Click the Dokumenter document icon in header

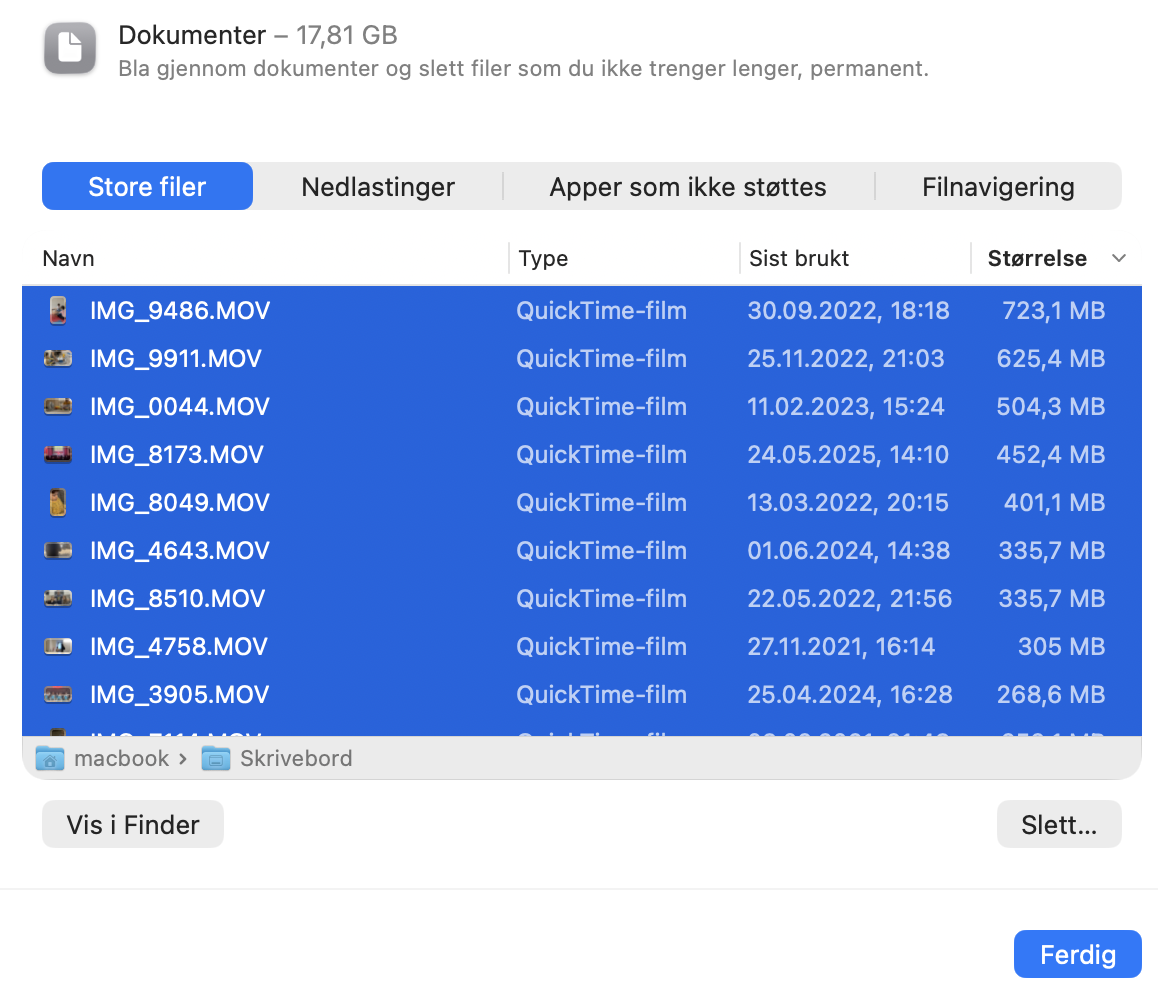[70, 49]
